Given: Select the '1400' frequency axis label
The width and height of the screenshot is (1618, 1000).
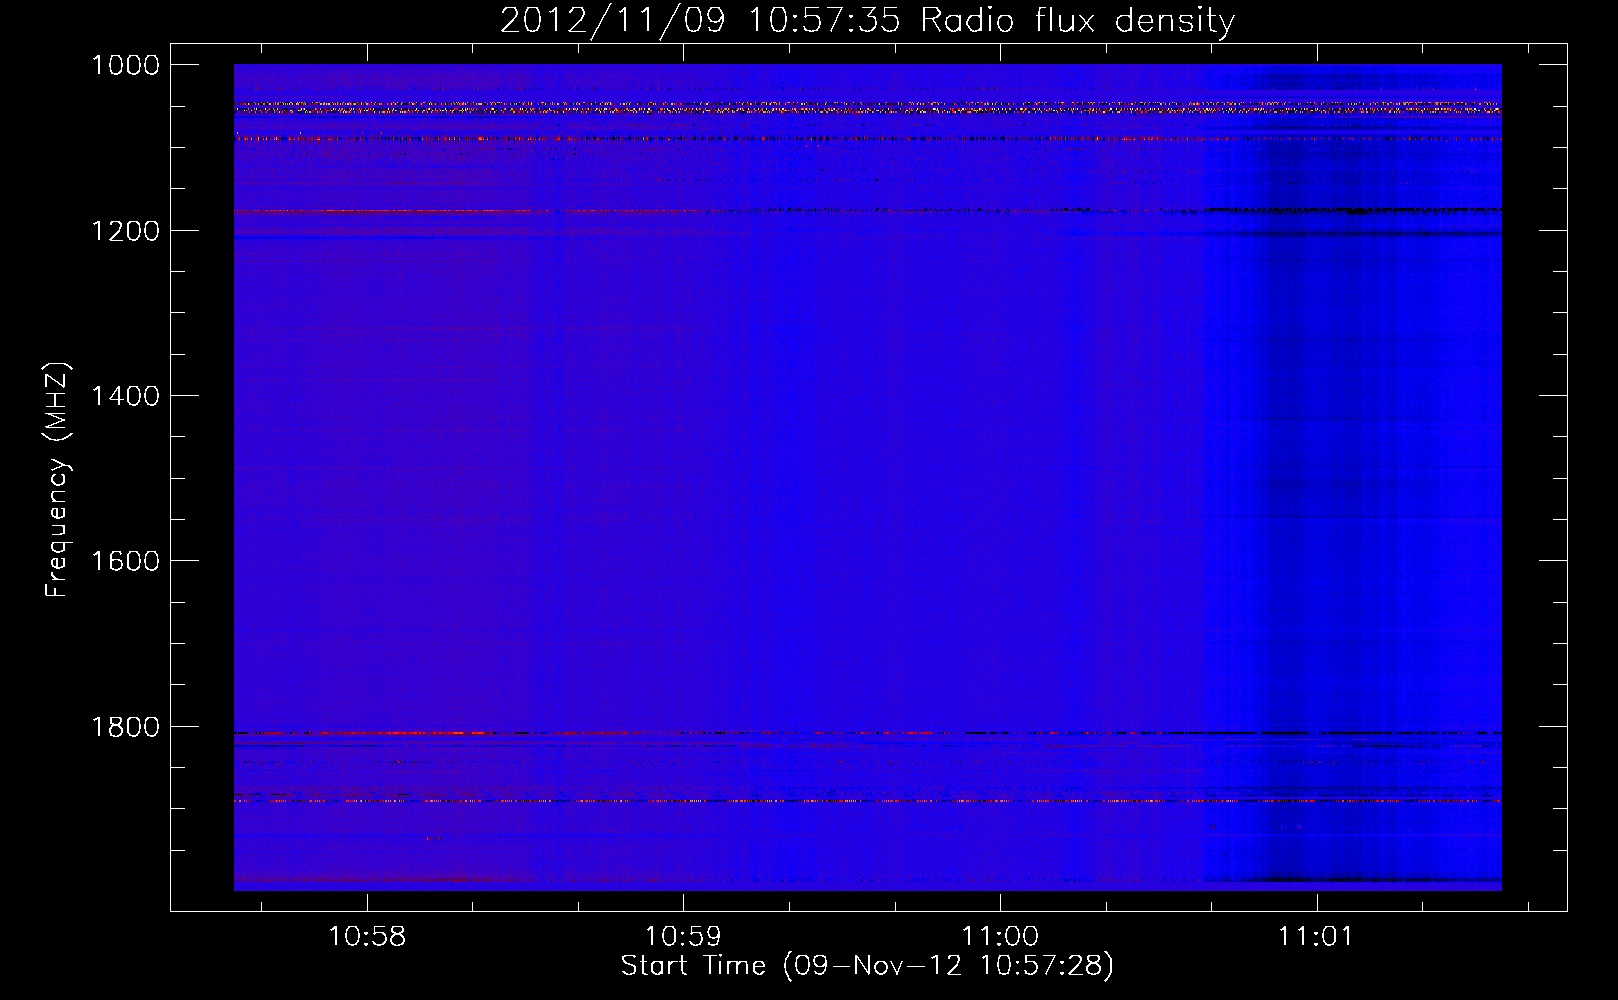Looking at the screenshot, I should (125, 396).
